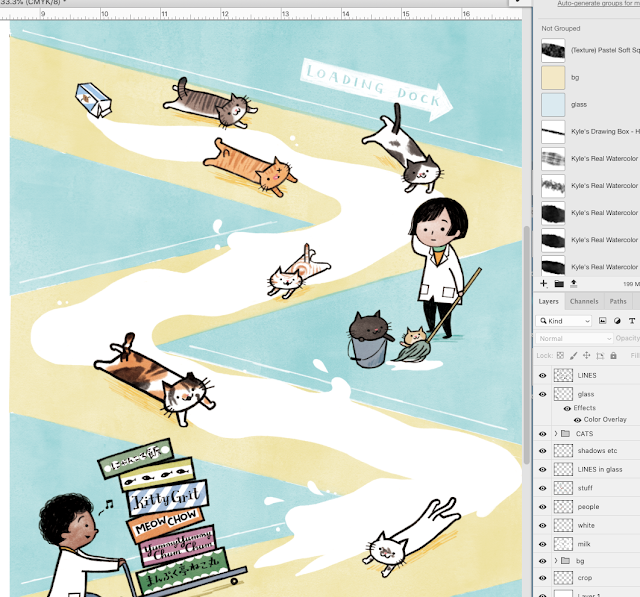Hide the milk layer
This screenshot has width=640, height=597.
[542, 544]
